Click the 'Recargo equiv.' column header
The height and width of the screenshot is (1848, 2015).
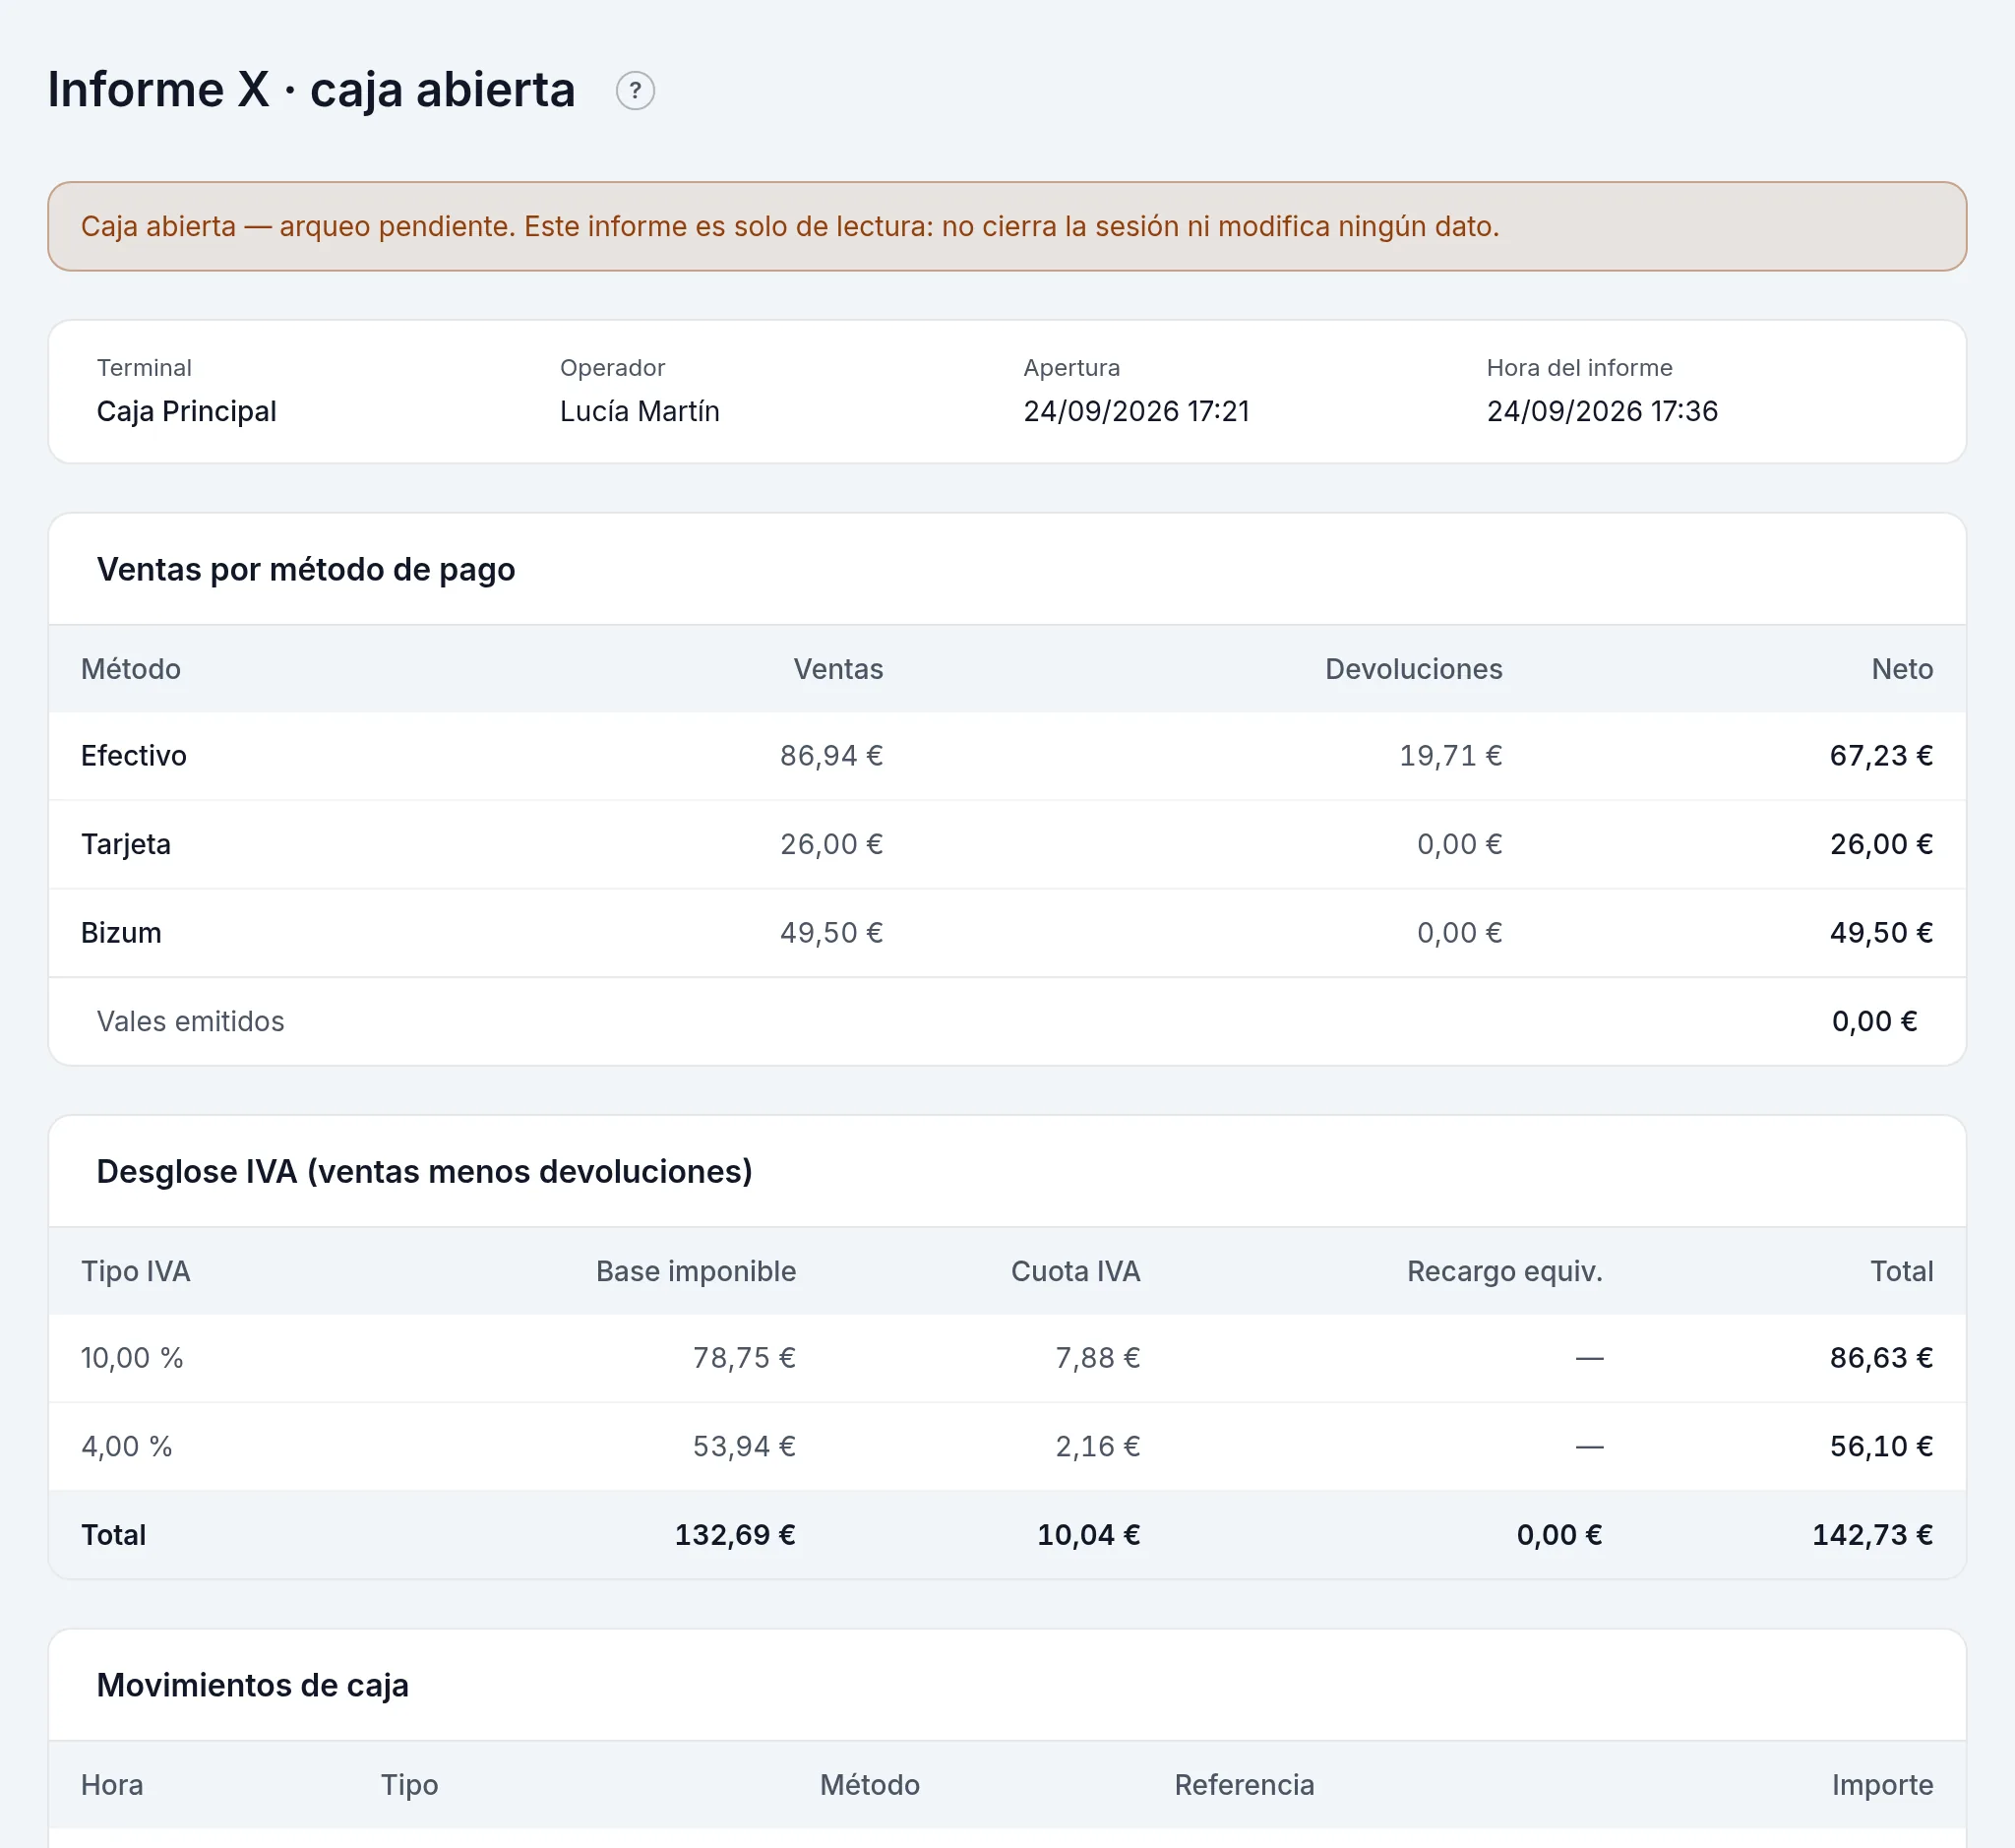pyautogui.click(x=1504, y=1271)
